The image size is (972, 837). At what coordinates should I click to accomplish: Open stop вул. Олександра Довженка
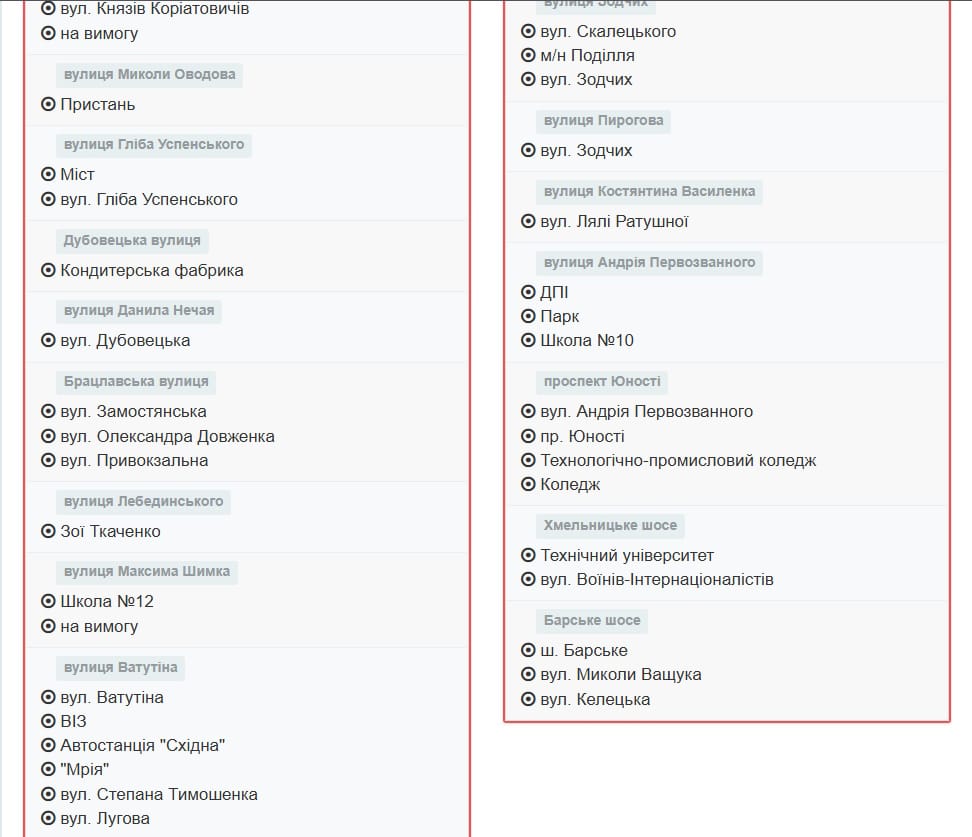click(167, 436)
